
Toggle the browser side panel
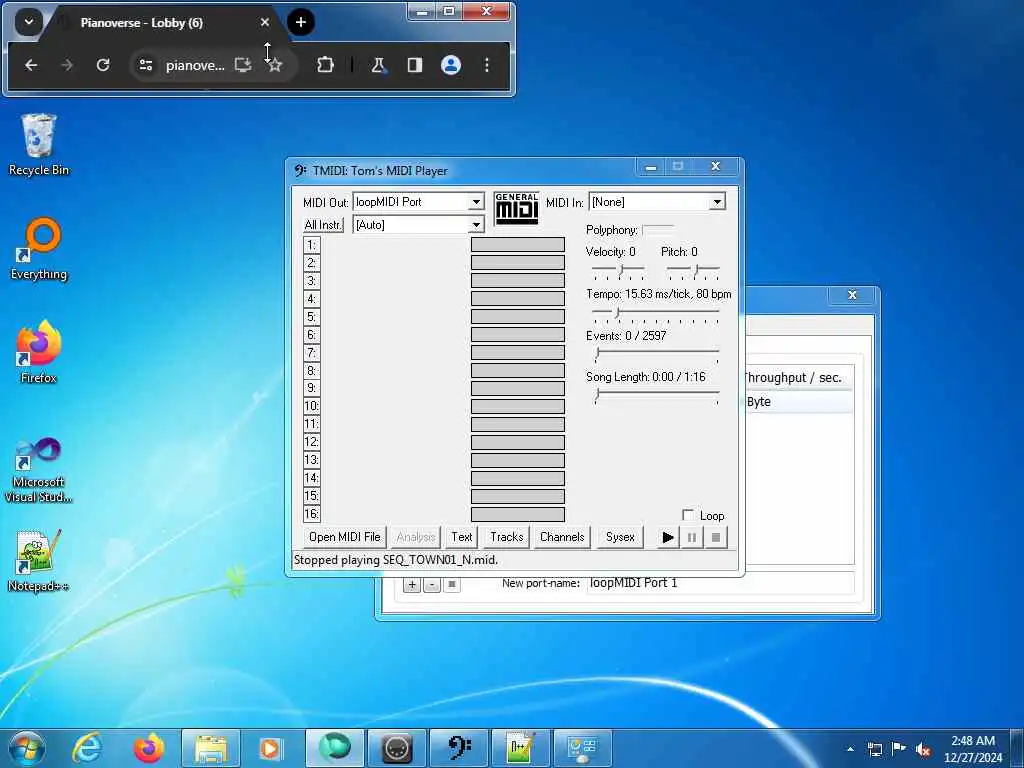coord(415,65)
